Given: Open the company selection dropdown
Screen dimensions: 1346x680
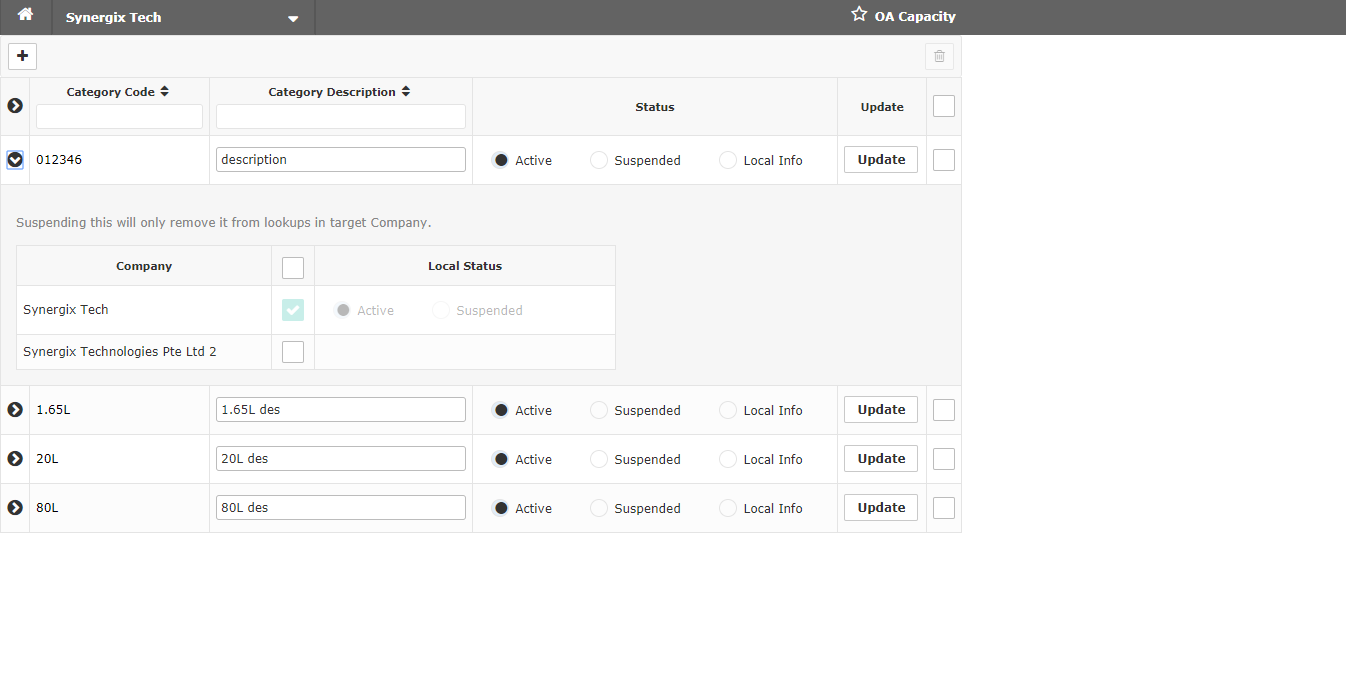Looking at the screenshot, I should tap(292, 17).
